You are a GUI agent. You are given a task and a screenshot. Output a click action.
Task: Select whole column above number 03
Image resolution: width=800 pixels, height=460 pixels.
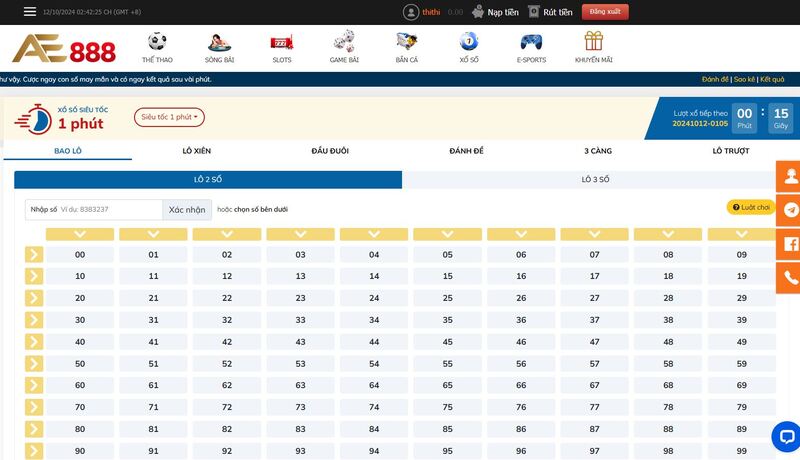(x=301, y=234)
